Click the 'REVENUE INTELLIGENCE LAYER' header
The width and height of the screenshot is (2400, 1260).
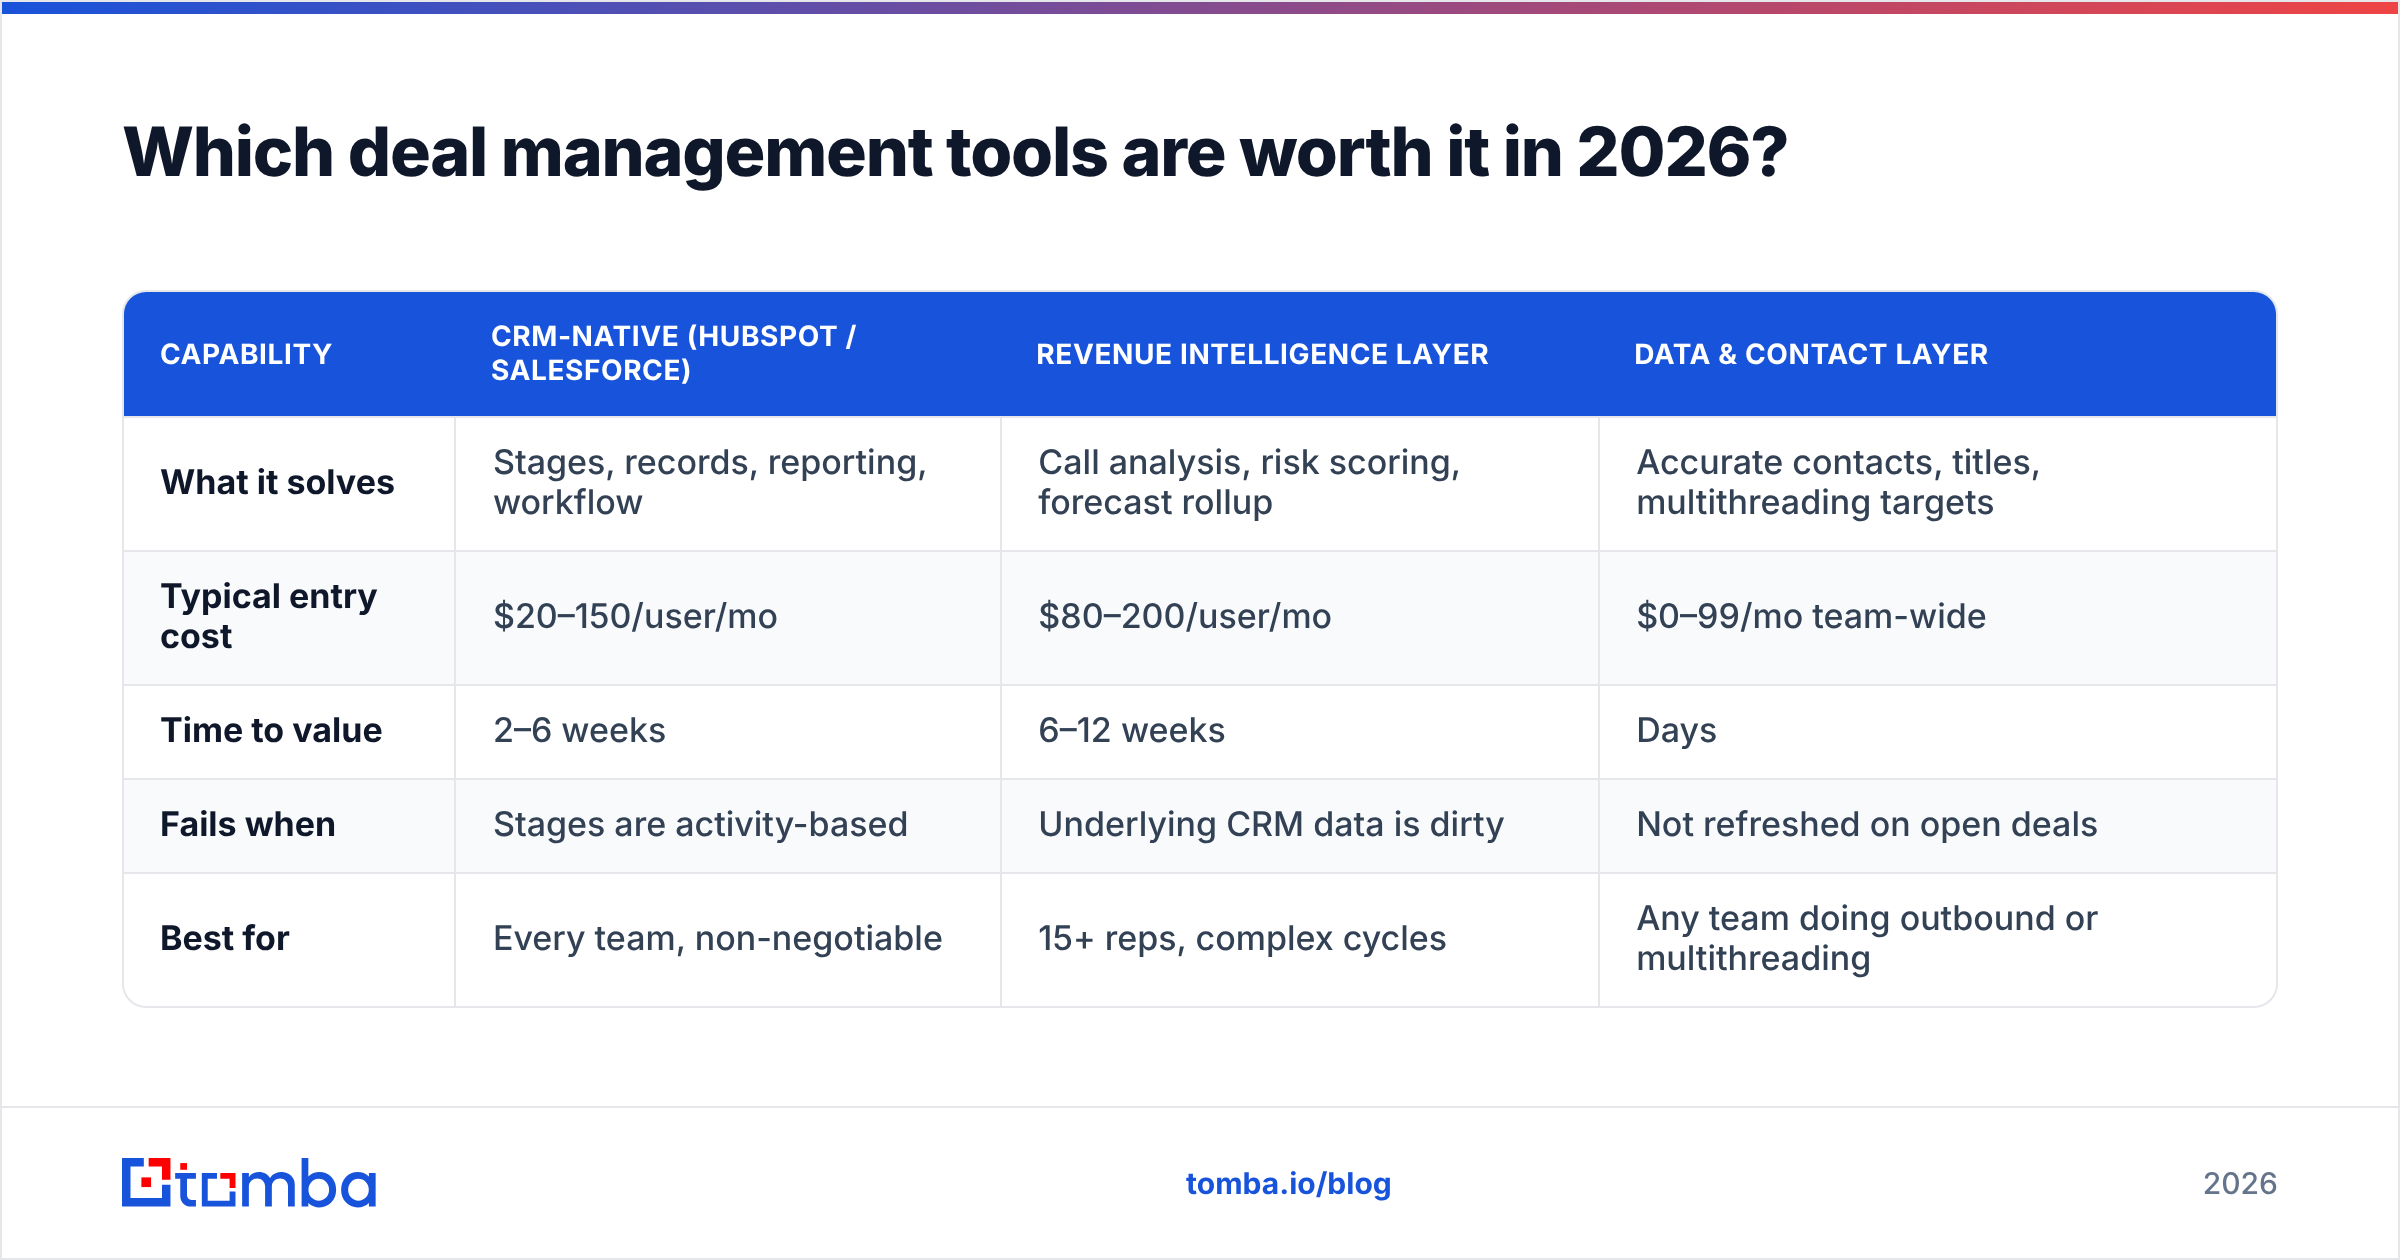pyautogui.click(x=1262, y=354)
